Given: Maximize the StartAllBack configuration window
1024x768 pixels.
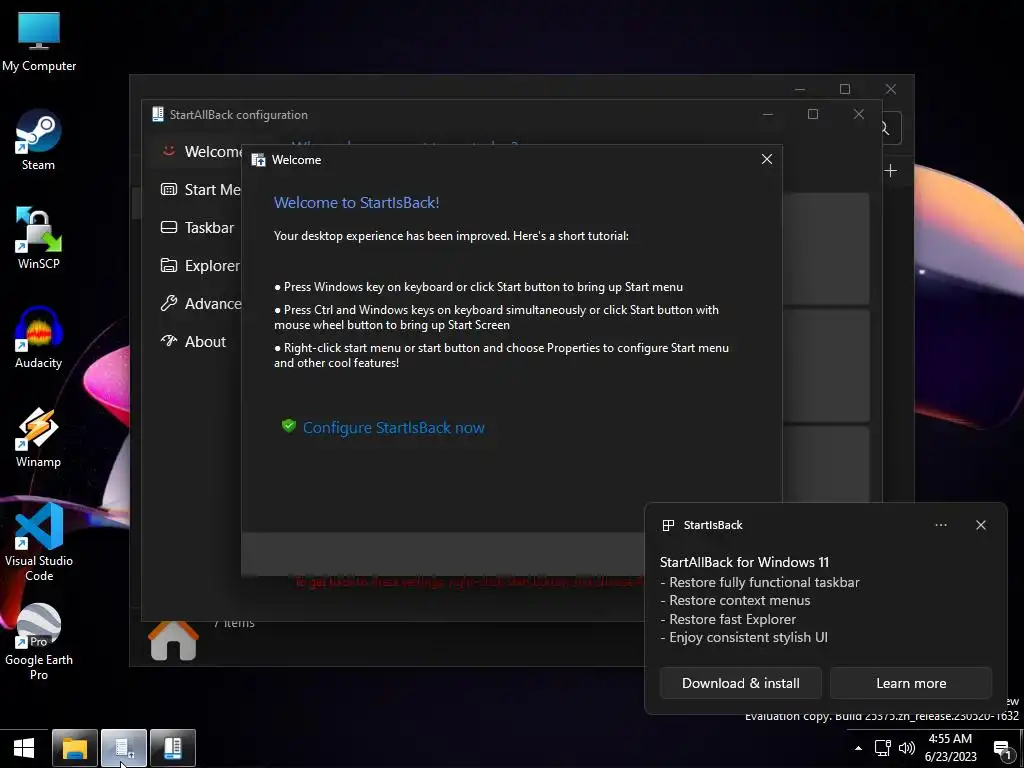Looking at the screenshot, I should coord(813,114).
